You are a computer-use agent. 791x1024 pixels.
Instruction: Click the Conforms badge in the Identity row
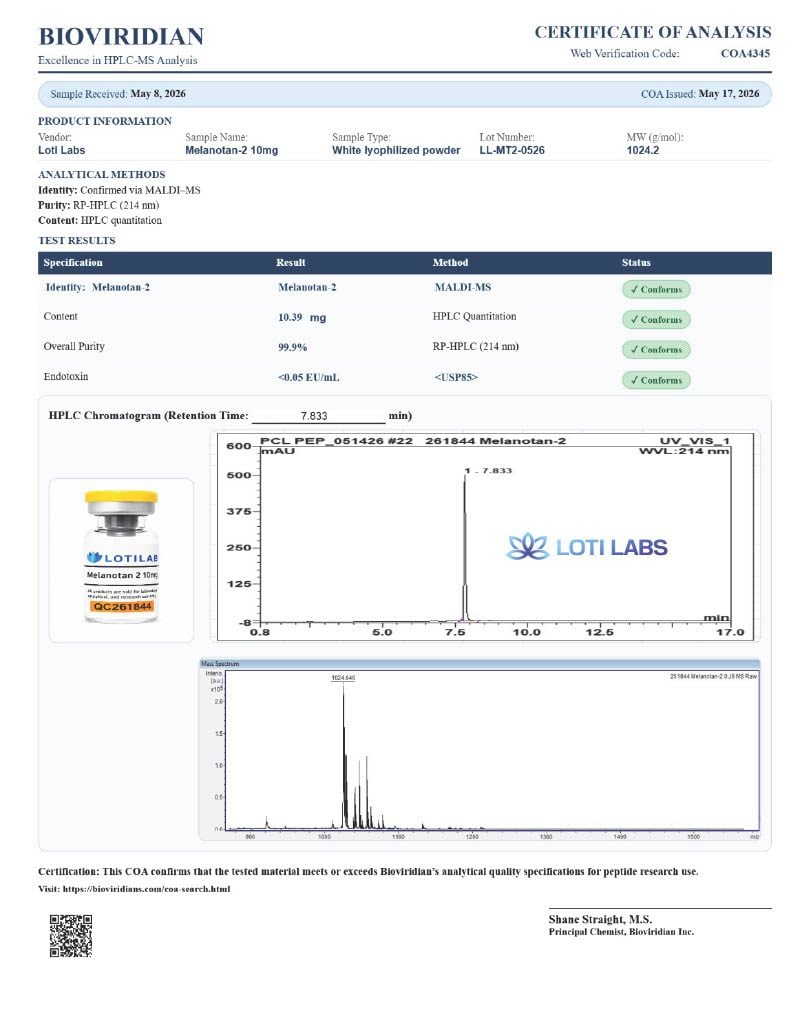(x=656, y=289)
